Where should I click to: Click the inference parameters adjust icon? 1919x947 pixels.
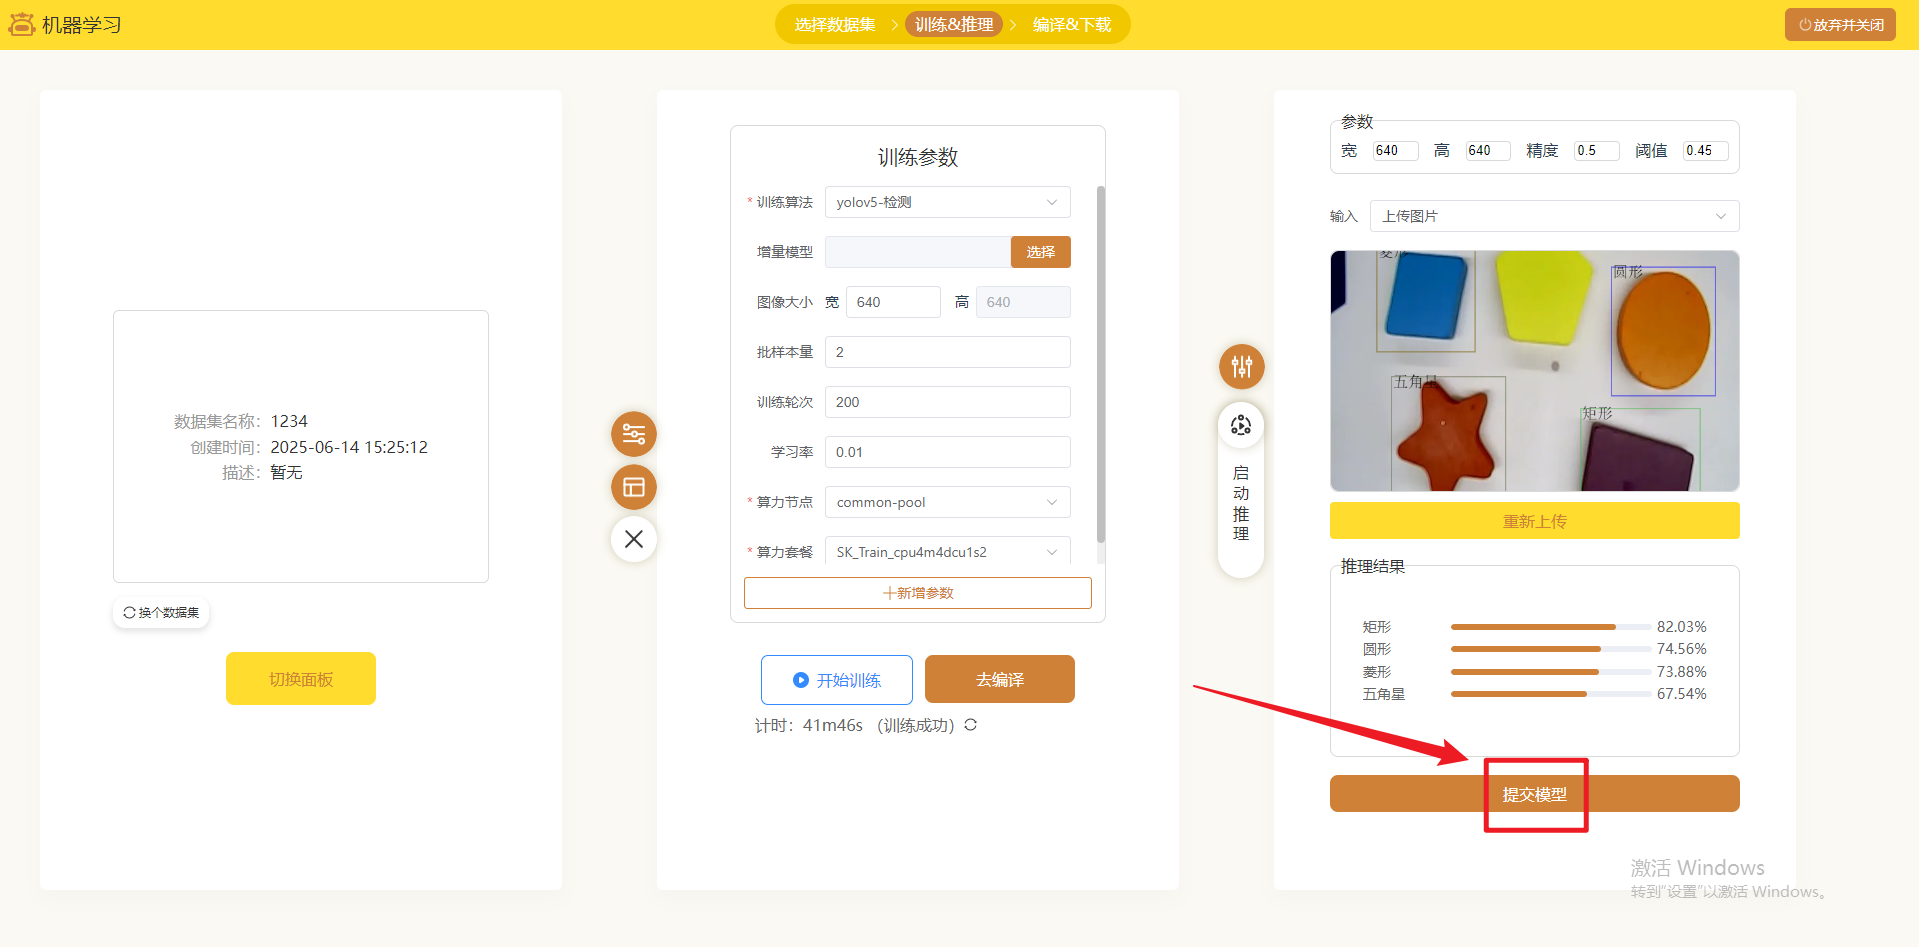point(1241,367)
